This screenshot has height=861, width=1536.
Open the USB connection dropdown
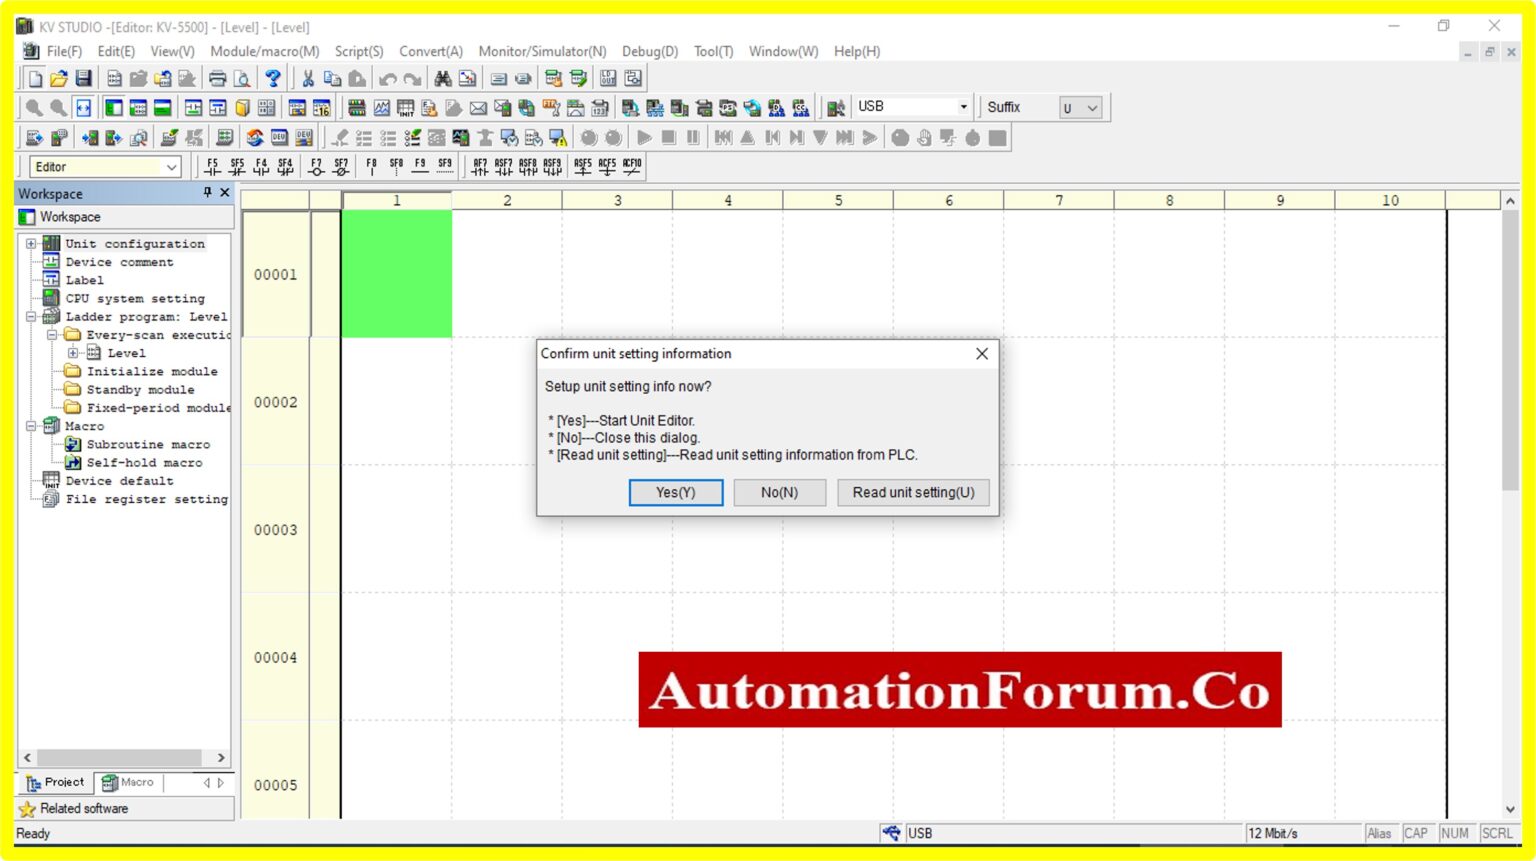pos(961,105)
